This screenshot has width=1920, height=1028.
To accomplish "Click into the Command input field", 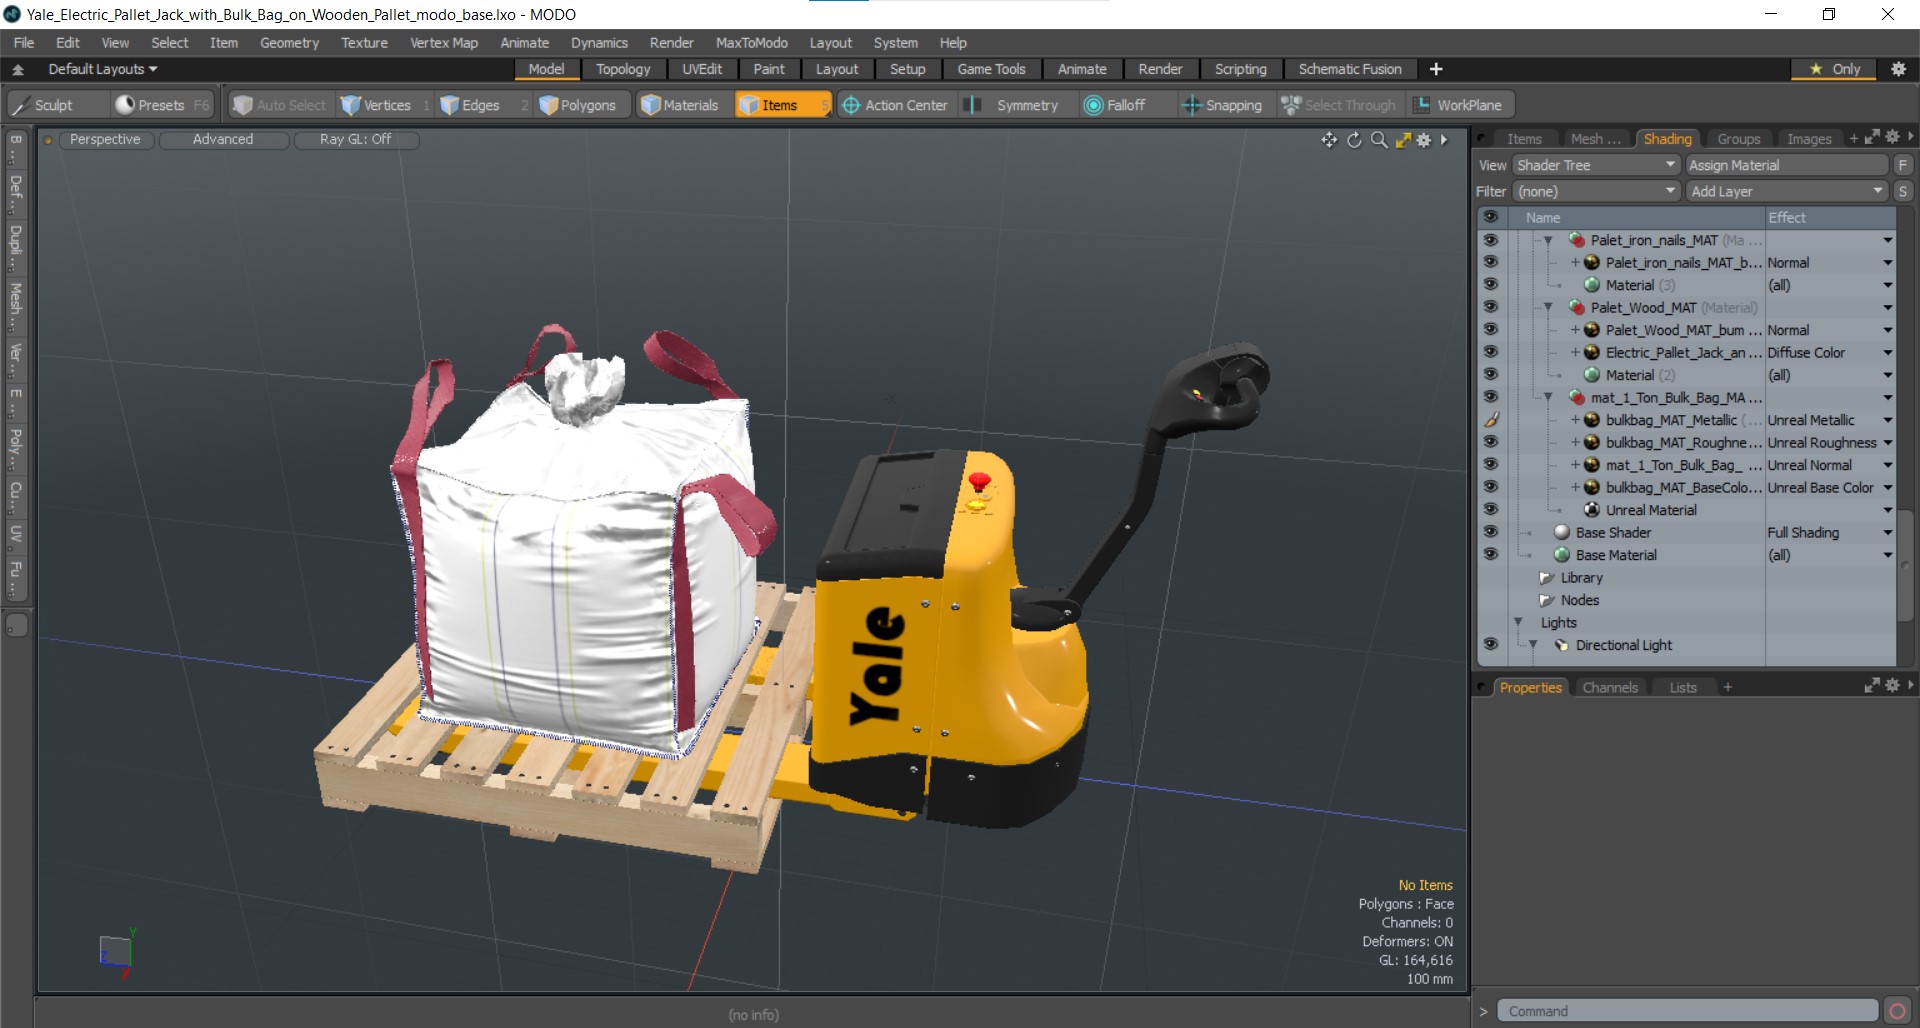I will 1688,1011.
